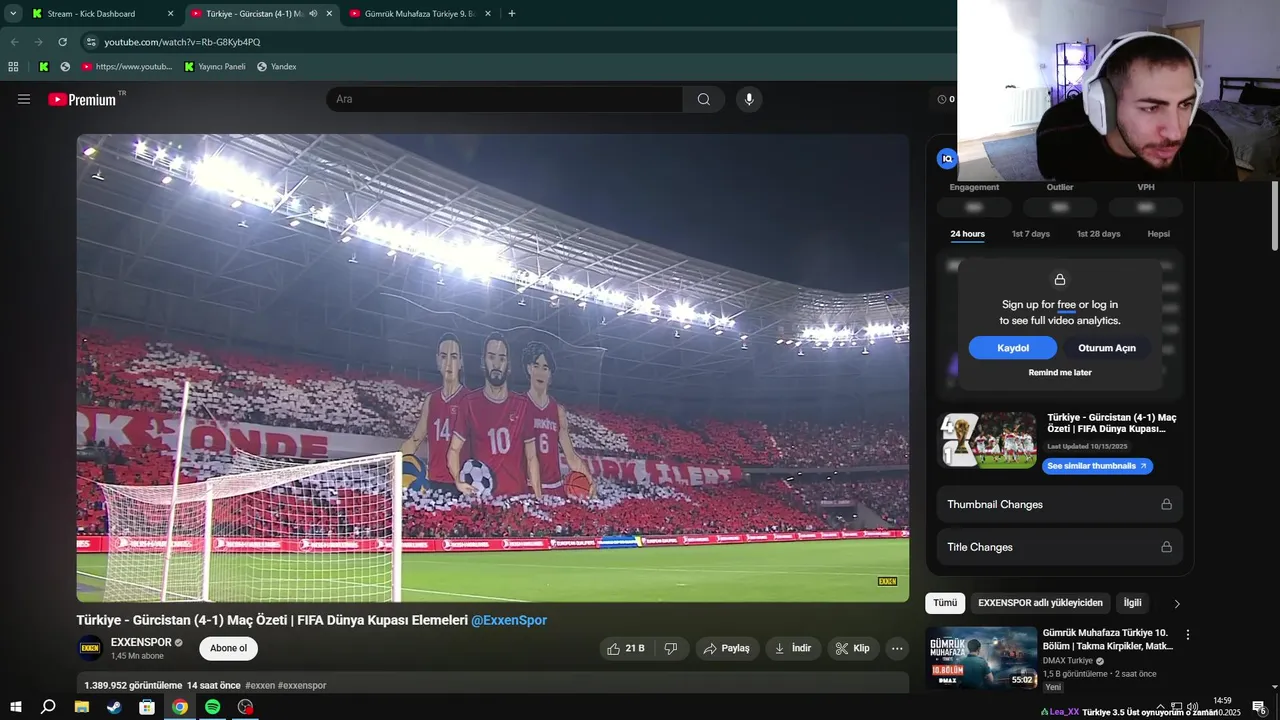1280x720 pixels.
Task: Click 'See similar thumbnails' button
Action: [1097, 466]
